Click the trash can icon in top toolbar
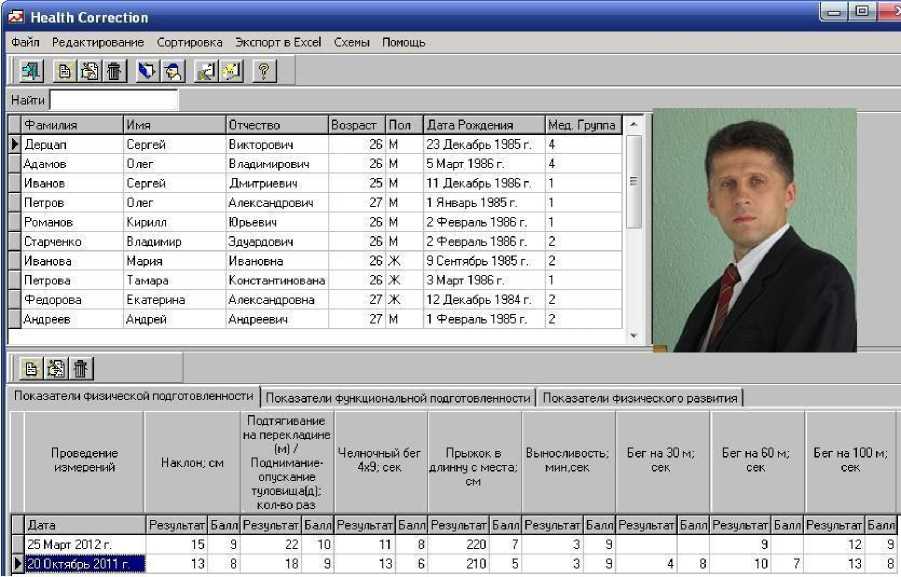The width and height of the screenshot is (901, 577). 115,71
